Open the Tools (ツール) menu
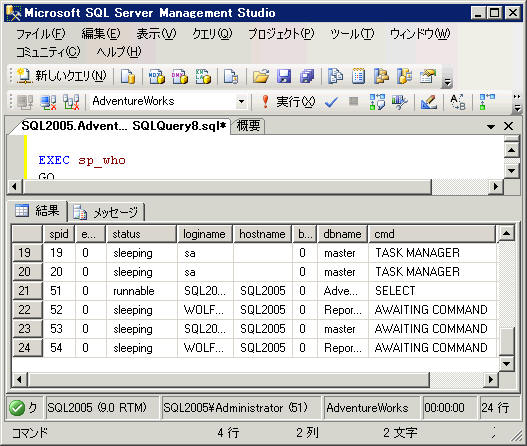 click(x=352, y=34)
